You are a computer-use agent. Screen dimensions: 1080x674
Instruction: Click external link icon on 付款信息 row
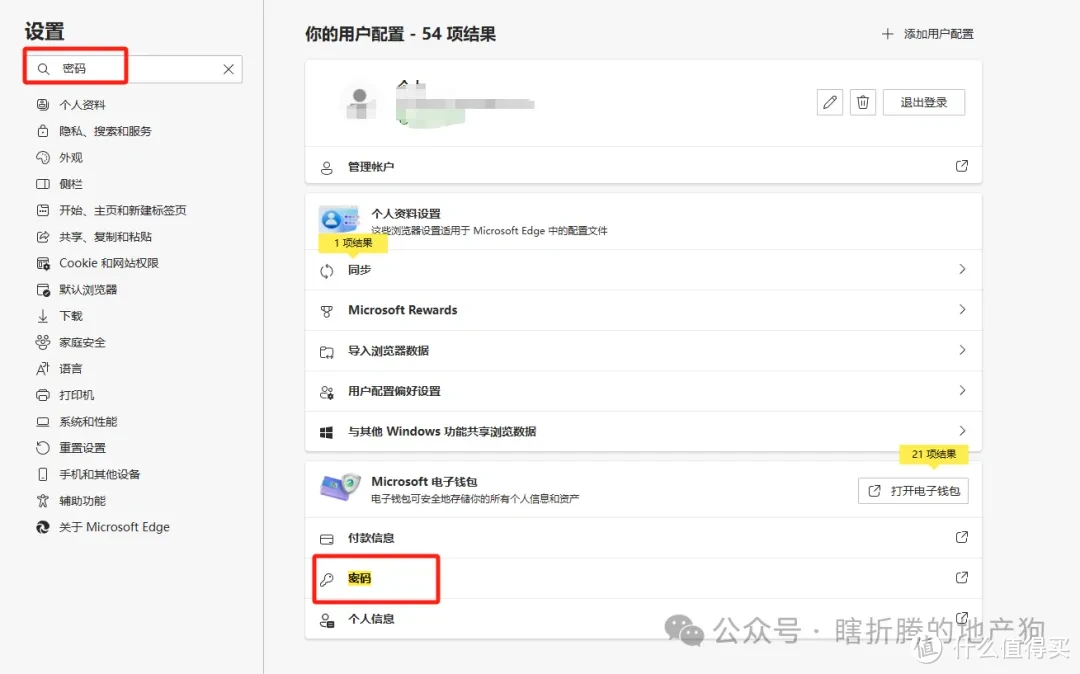[x=962, y=537]
